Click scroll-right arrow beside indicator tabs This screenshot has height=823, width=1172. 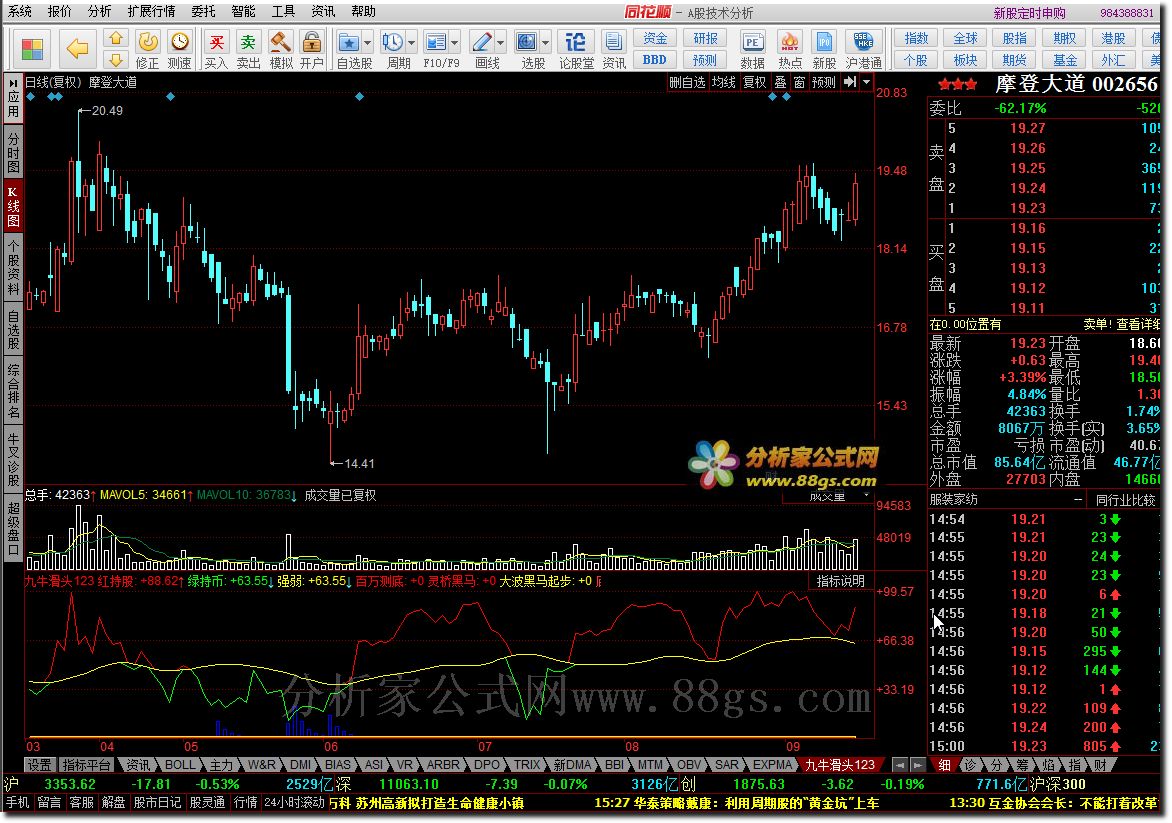[x=917, y=765]
